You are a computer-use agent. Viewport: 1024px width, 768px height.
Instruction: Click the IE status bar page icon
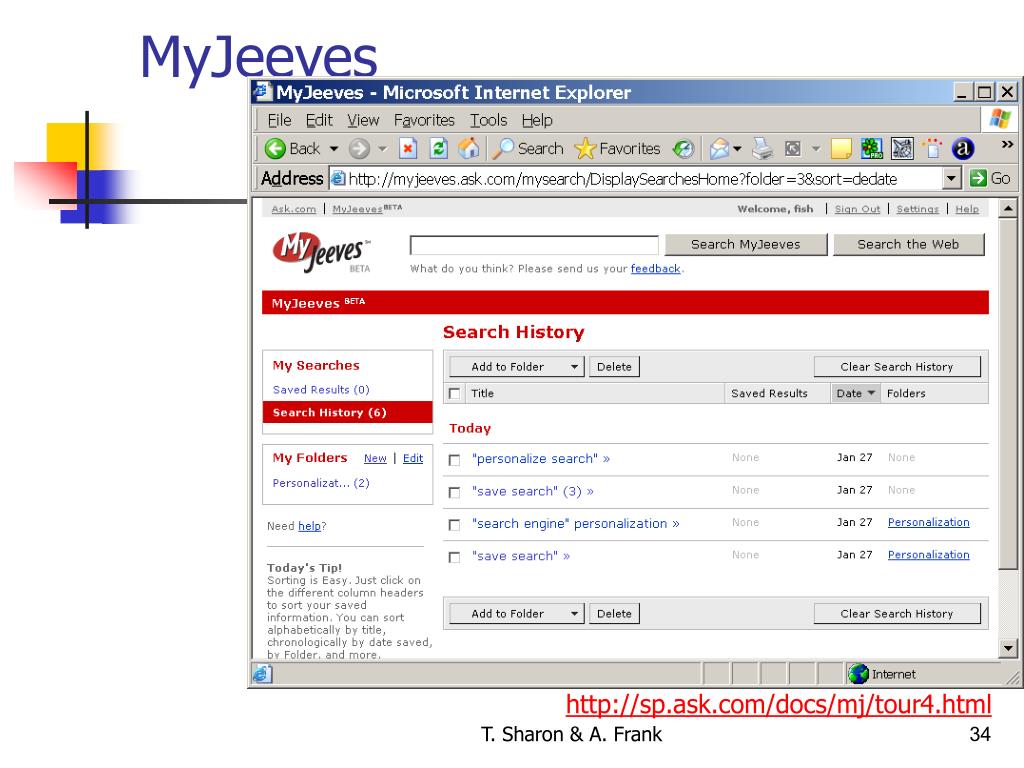coord(262,673)
